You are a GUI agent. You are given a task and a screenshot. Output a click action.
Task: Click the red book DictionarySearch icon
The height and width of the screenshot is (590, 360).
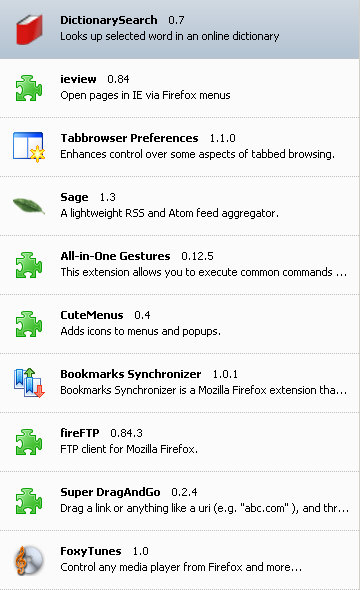[x=29, y=30]
